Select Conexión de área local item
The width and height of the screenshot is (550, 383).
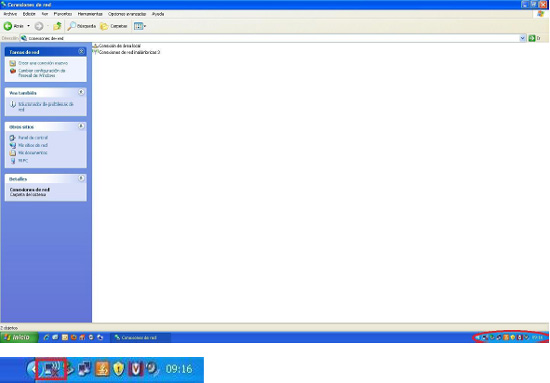[116, 46]
